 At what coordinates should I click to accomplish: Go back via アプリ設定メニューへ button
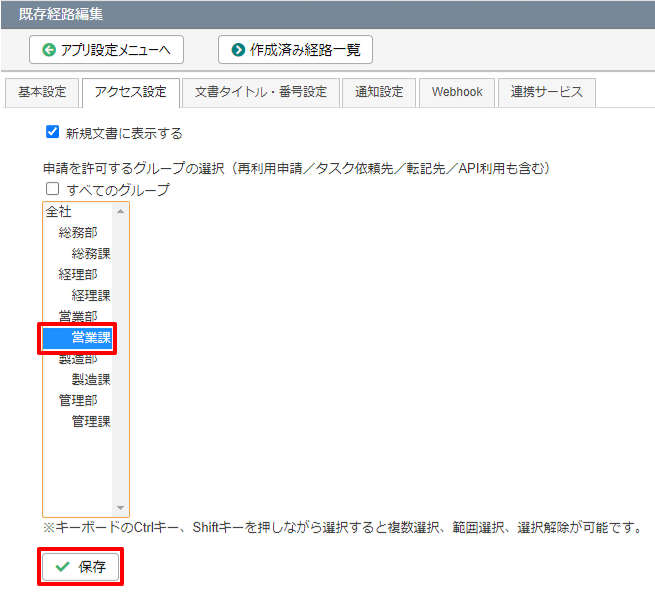pos(107,50)
